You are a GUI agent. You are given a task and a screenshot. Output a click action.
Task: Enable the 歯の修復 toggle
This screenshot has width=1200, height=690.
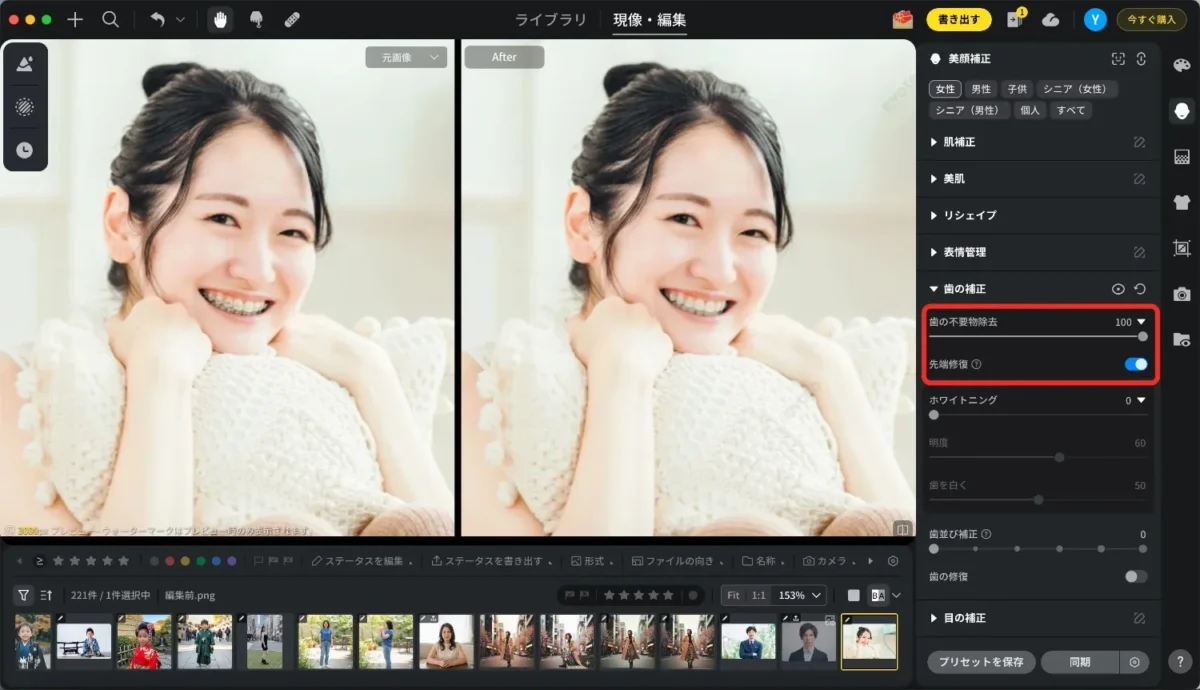coord(1136,577)
